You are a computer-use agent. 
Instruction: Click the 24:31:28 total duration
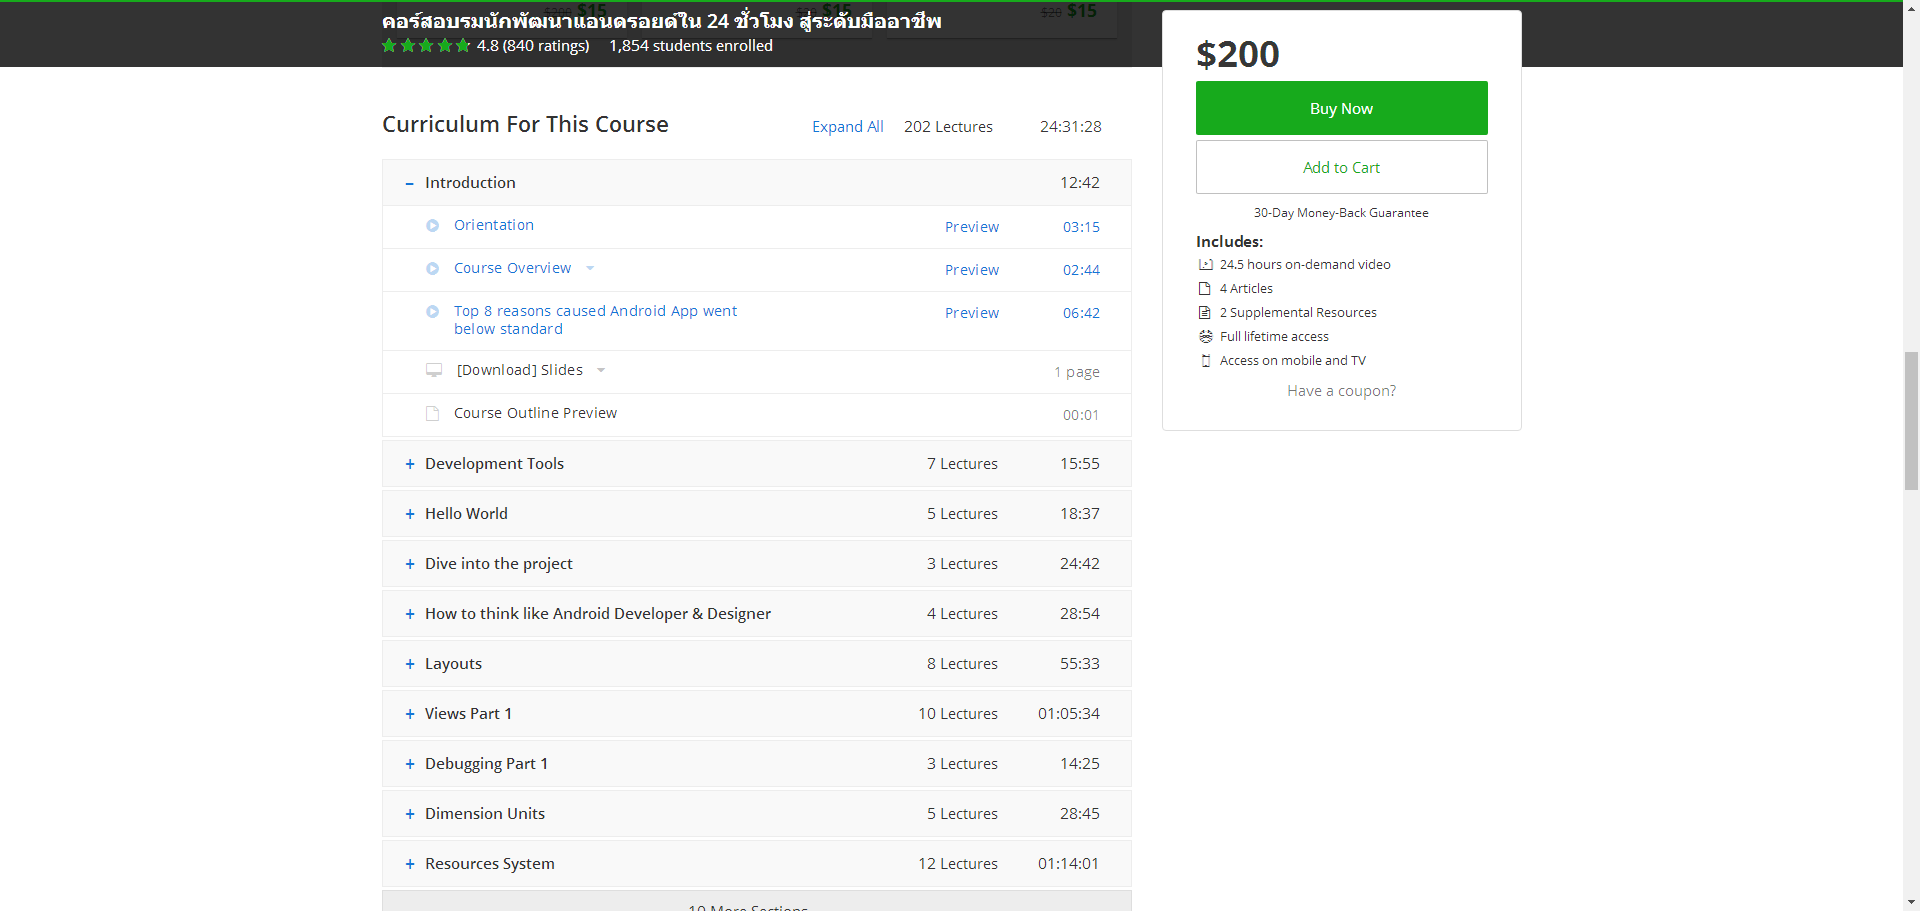[x=1070, y=127]
